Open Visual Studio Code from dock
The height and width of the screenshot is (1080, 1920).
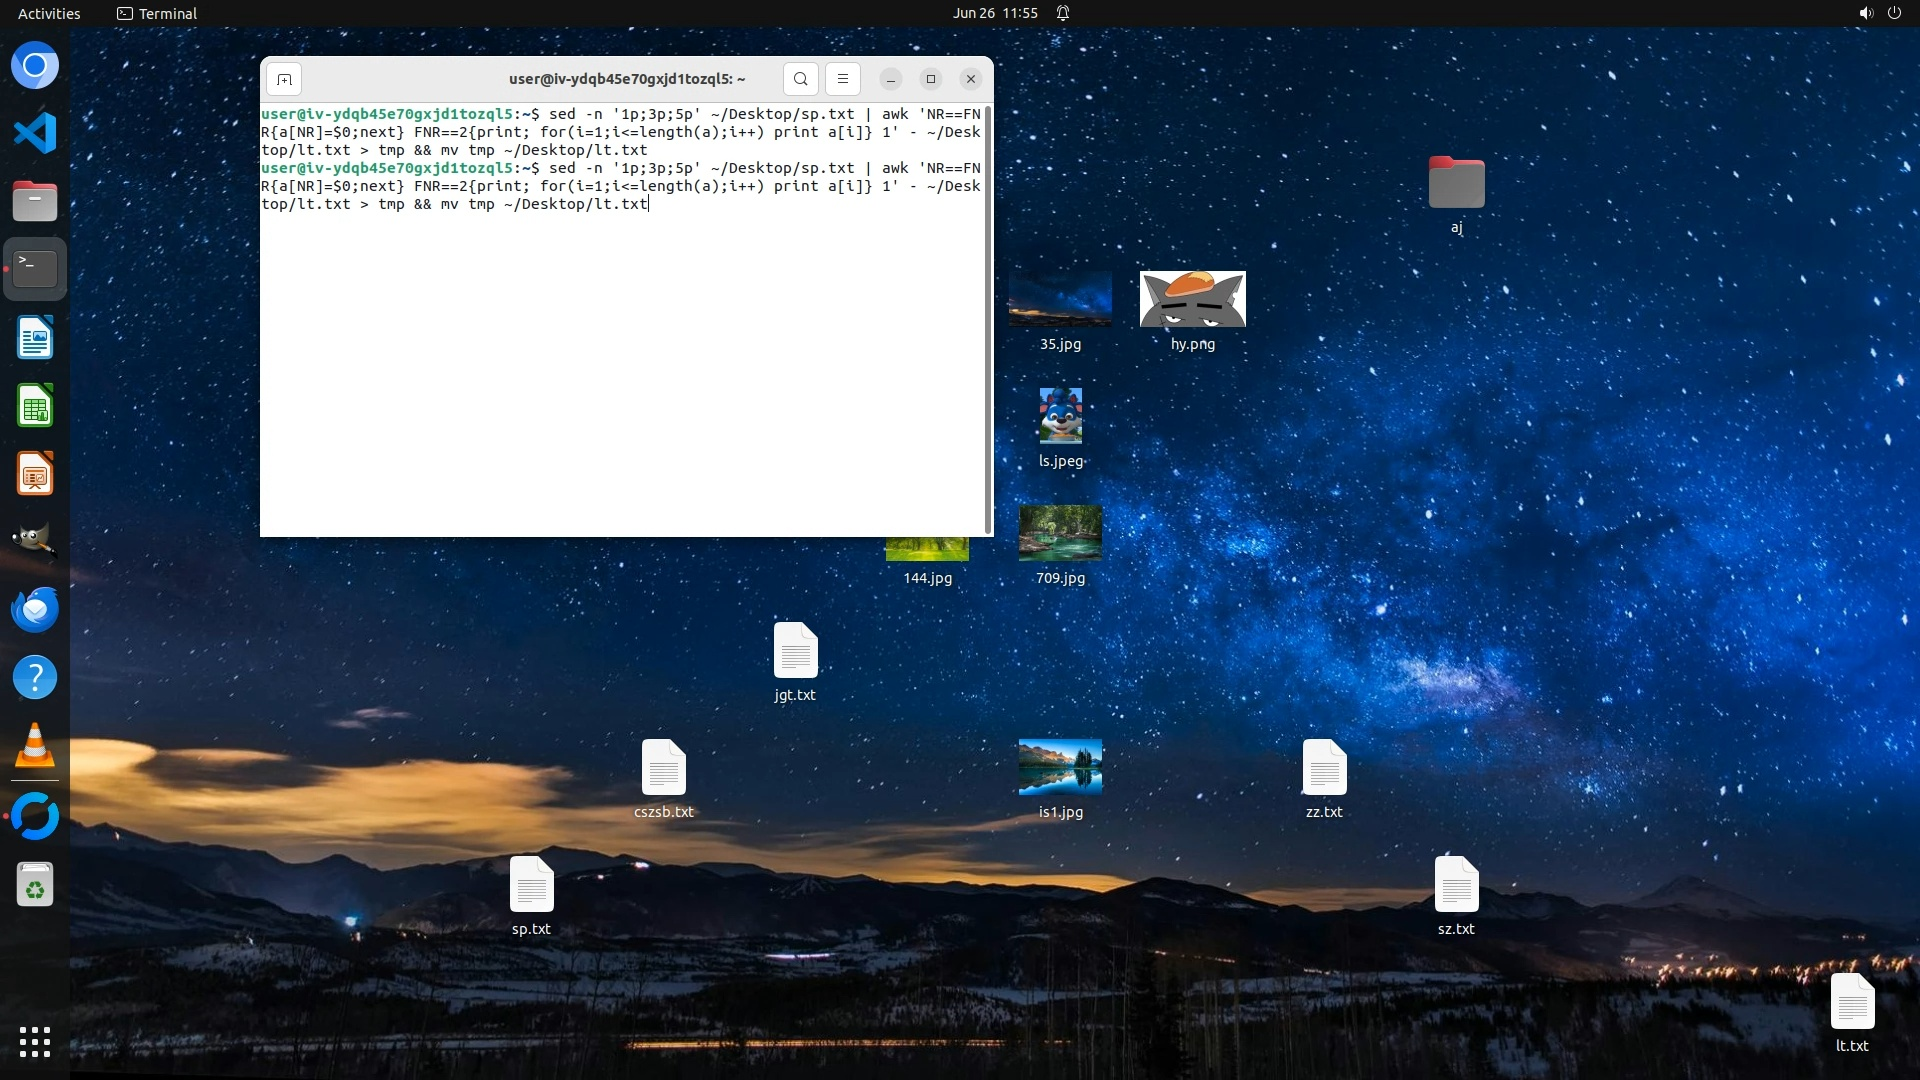coord(35,133)
